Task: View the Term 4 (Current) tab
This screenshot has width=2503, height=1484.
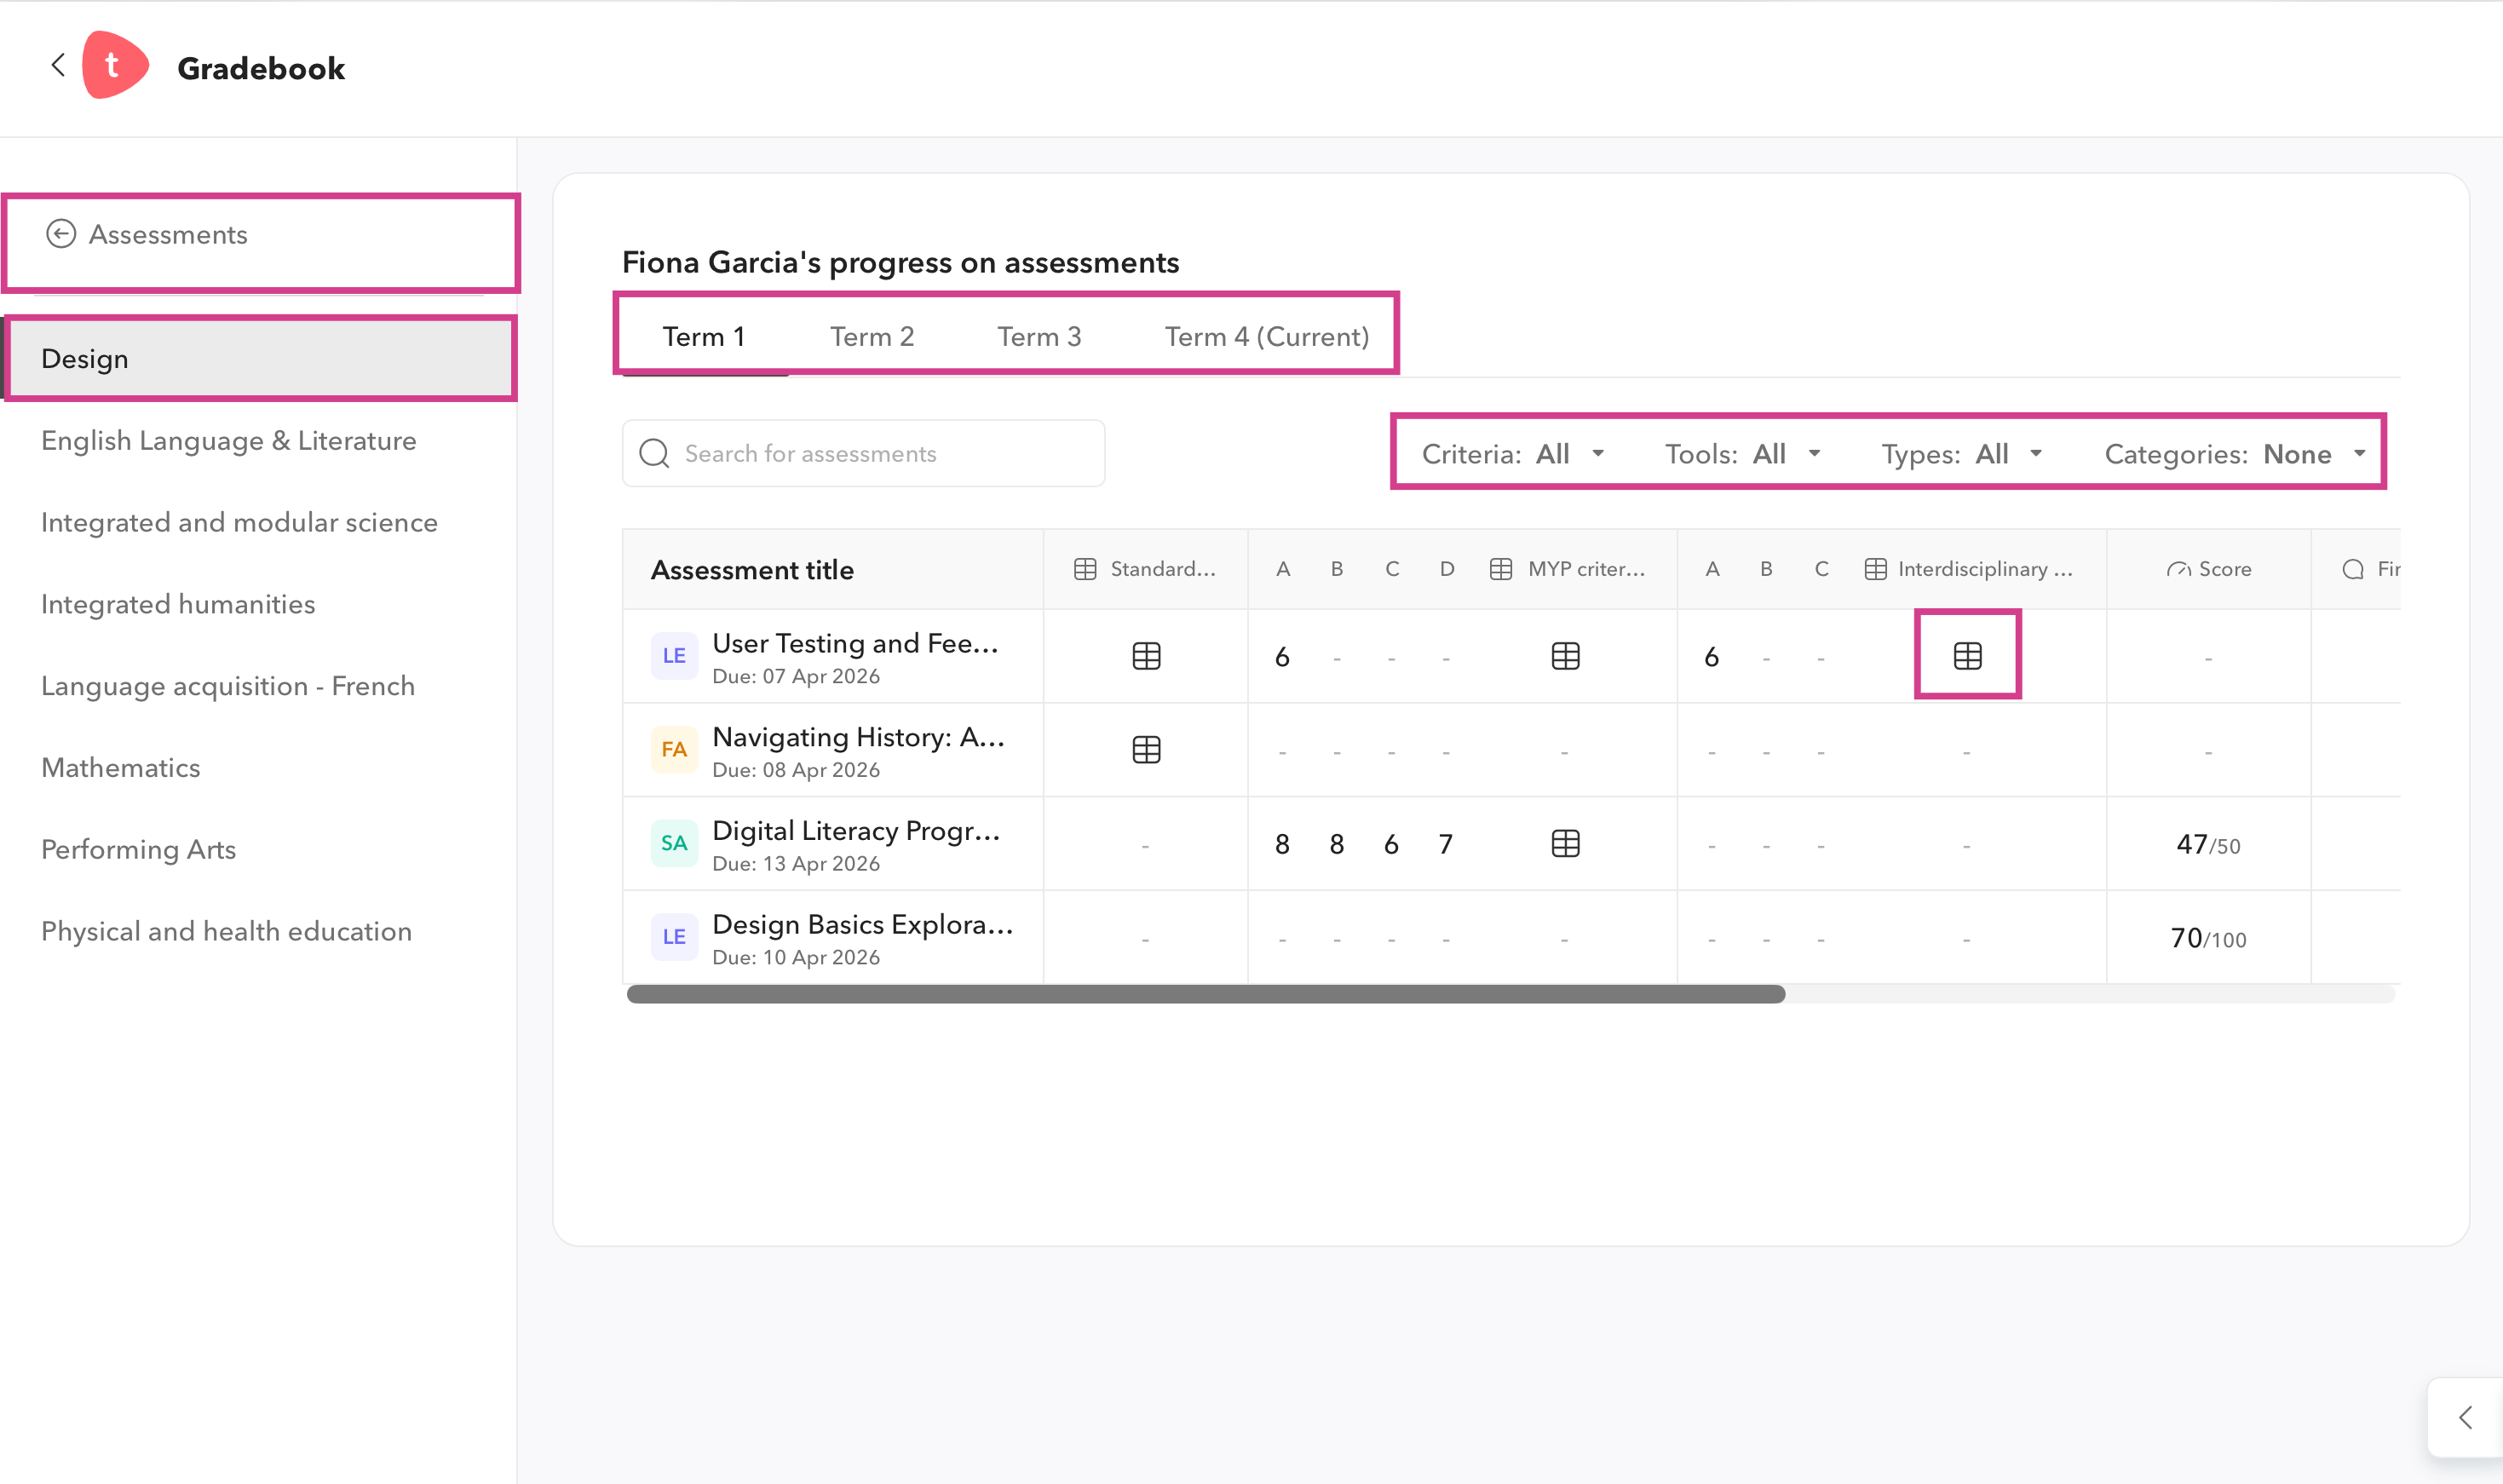Action: coord(1267,336)
